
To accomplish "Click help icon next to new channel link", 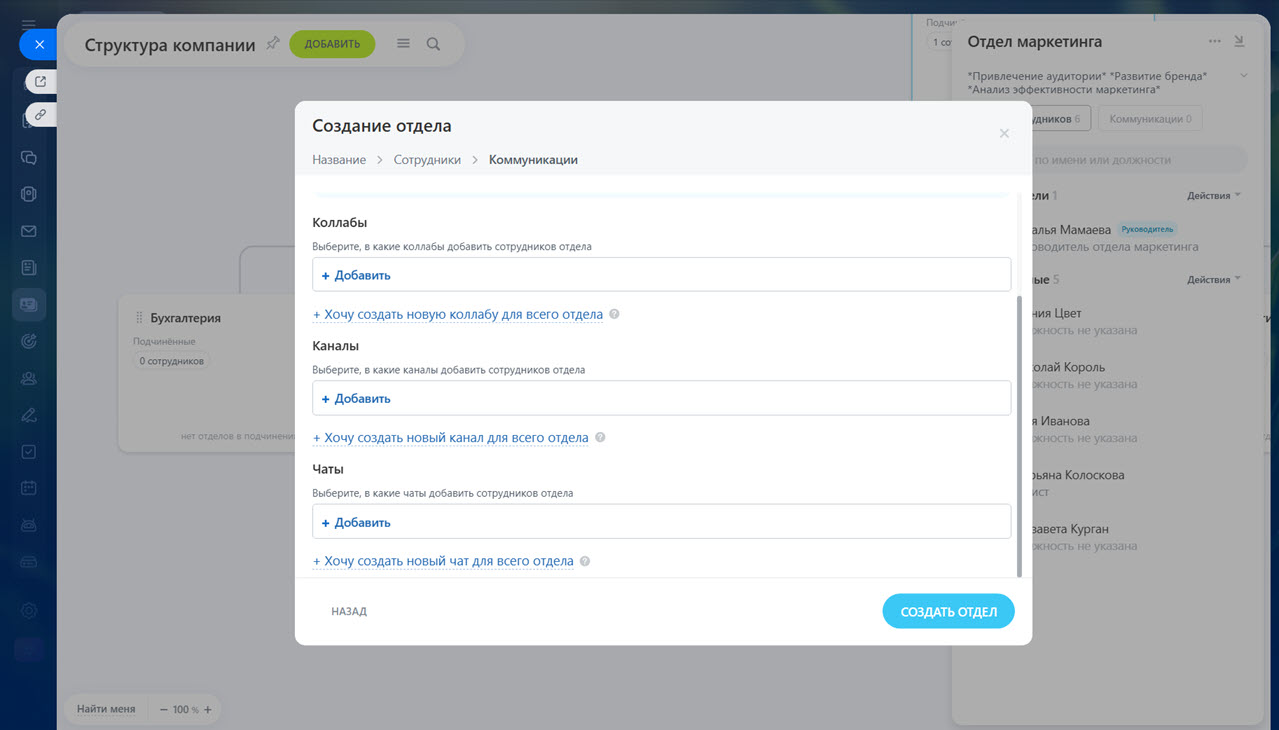I will click(600, 438).
